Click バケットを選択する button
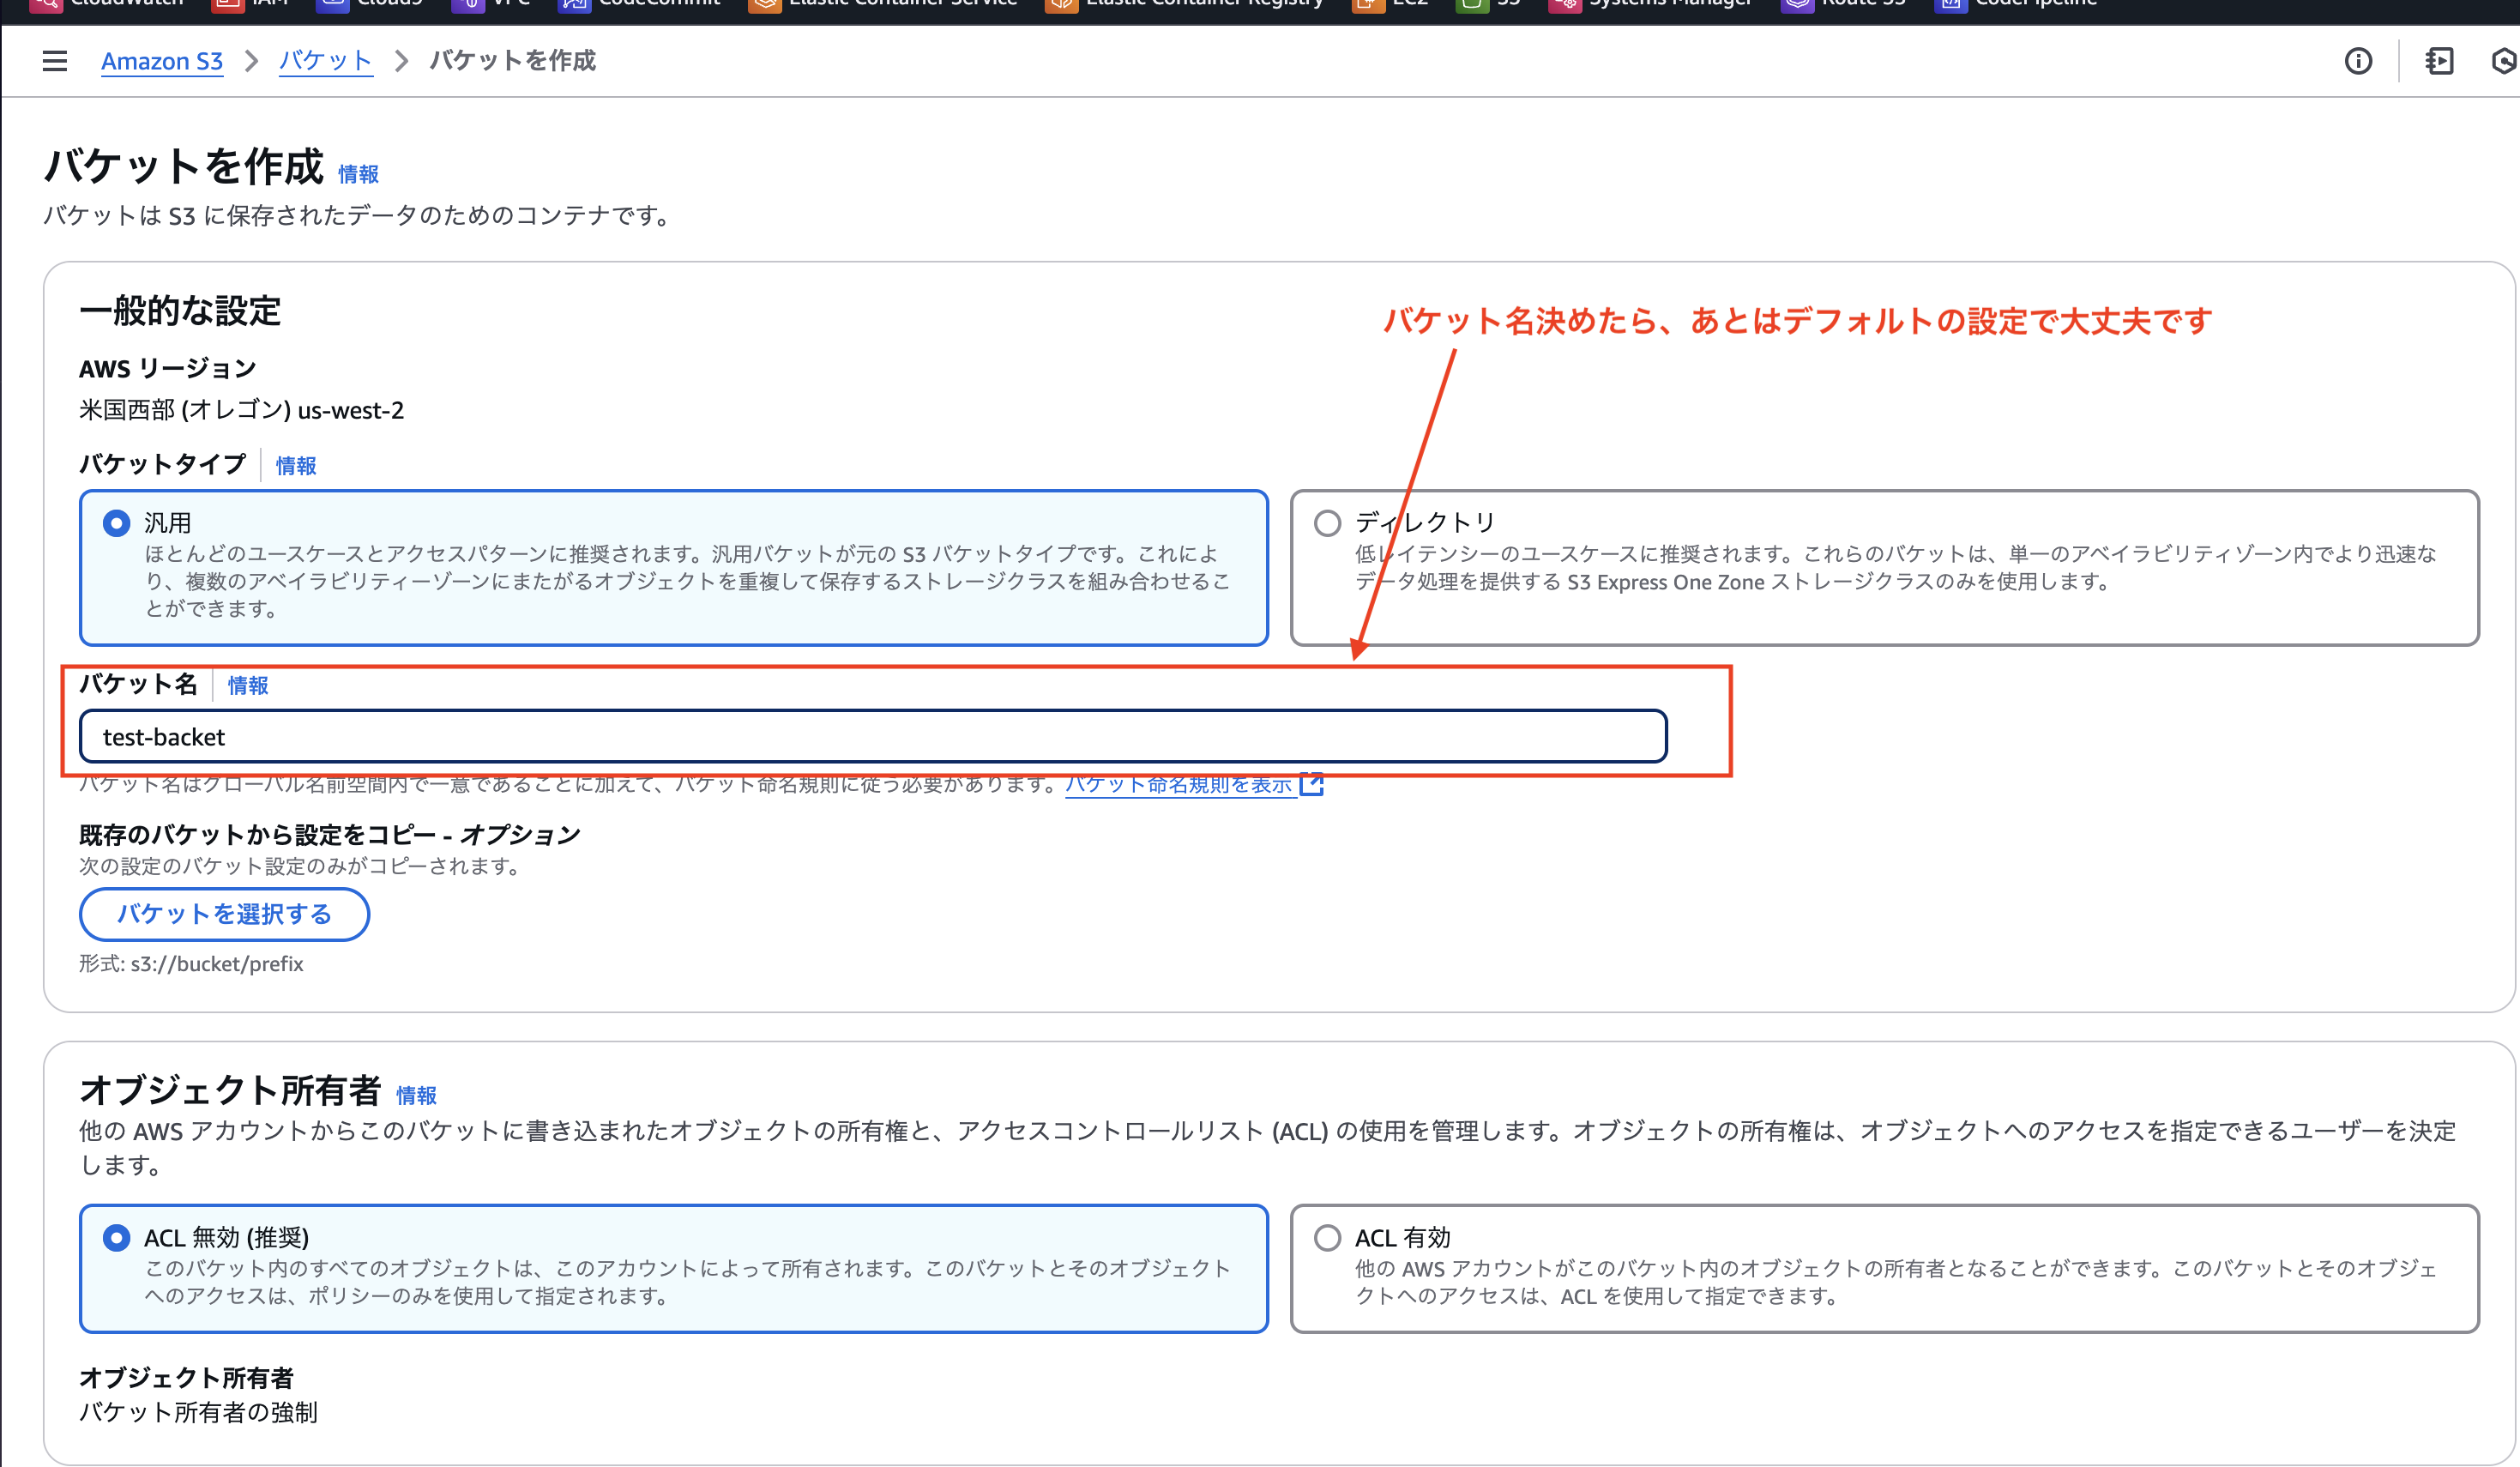The width and height of the screenshot is (2520, 1467). 224,914
